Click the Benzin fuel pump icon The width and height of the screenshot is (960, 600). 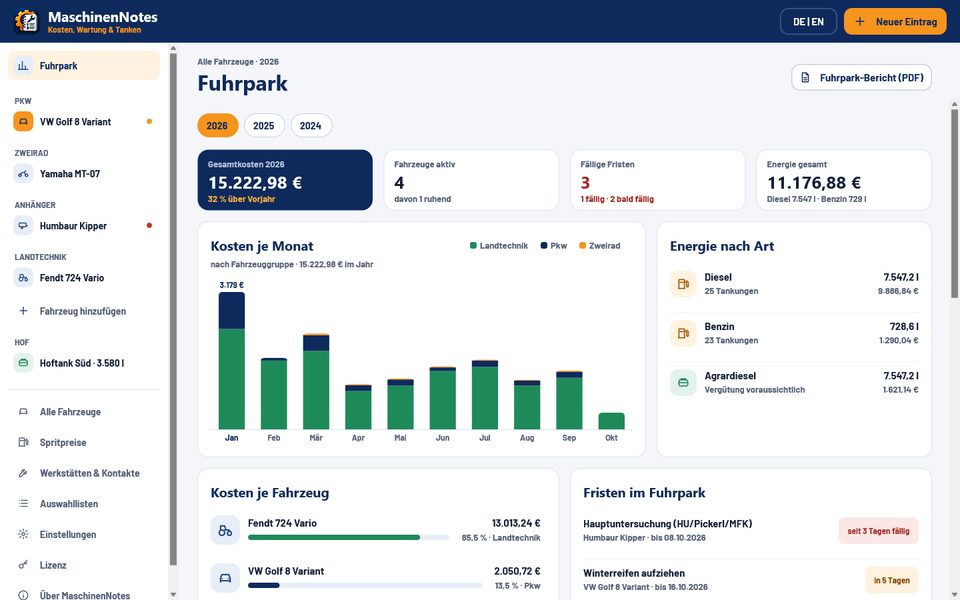tap(683, 333)
